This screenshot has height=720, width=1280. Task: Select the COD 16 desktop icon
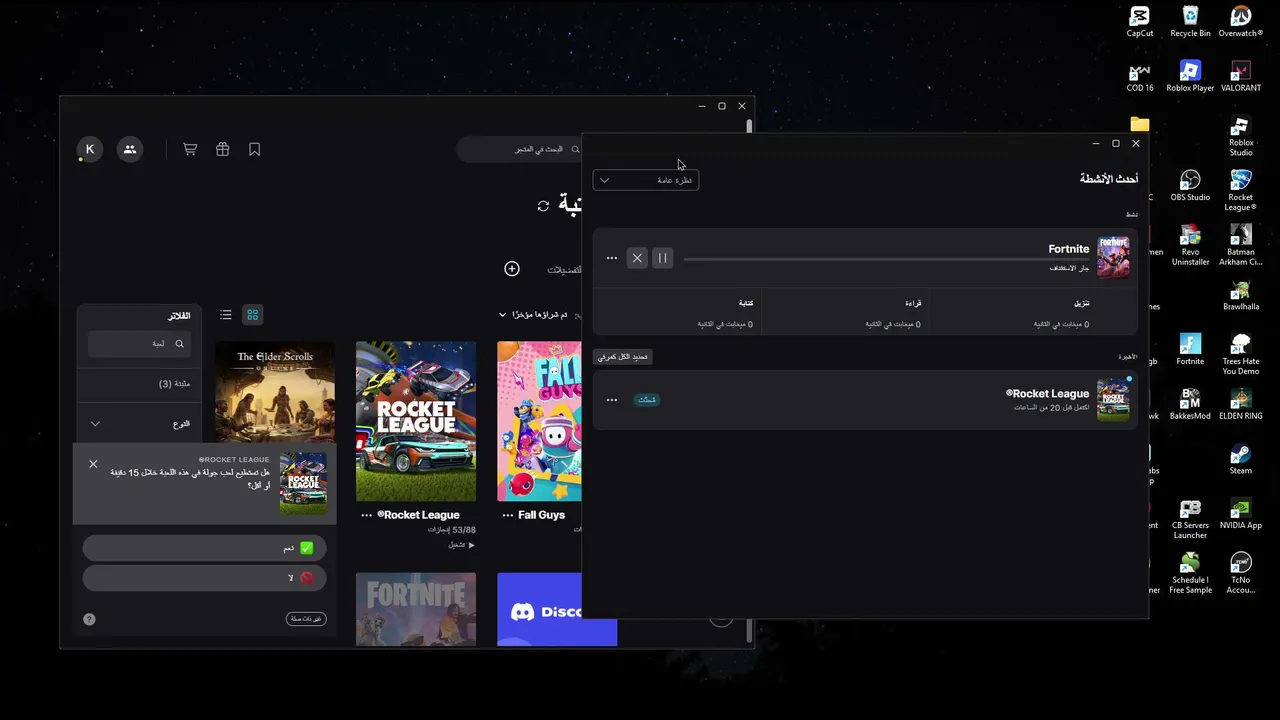[1140, 77]
